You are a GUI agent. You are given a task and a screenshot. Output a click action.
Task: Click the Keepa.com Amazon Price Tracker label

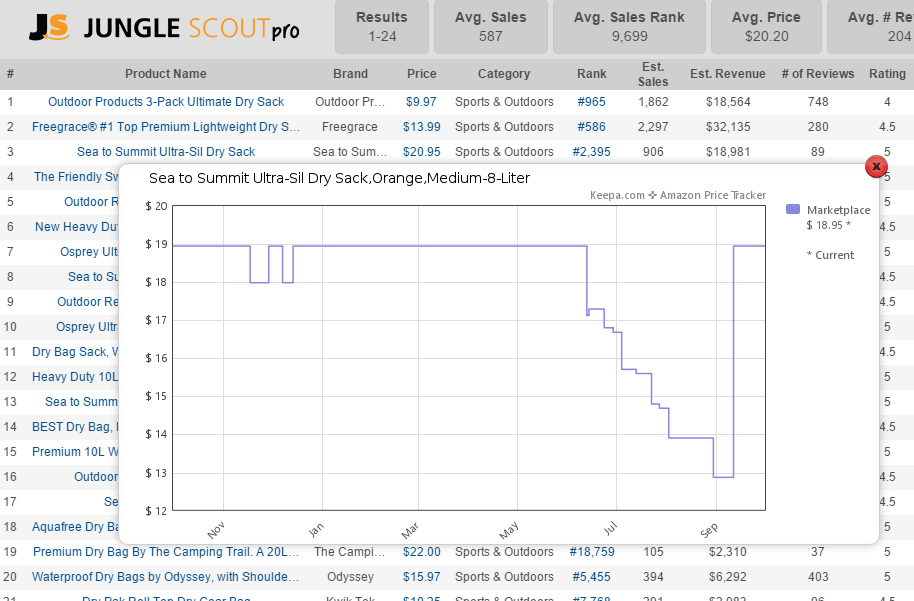pyautogui.click(x=678, y=195)
